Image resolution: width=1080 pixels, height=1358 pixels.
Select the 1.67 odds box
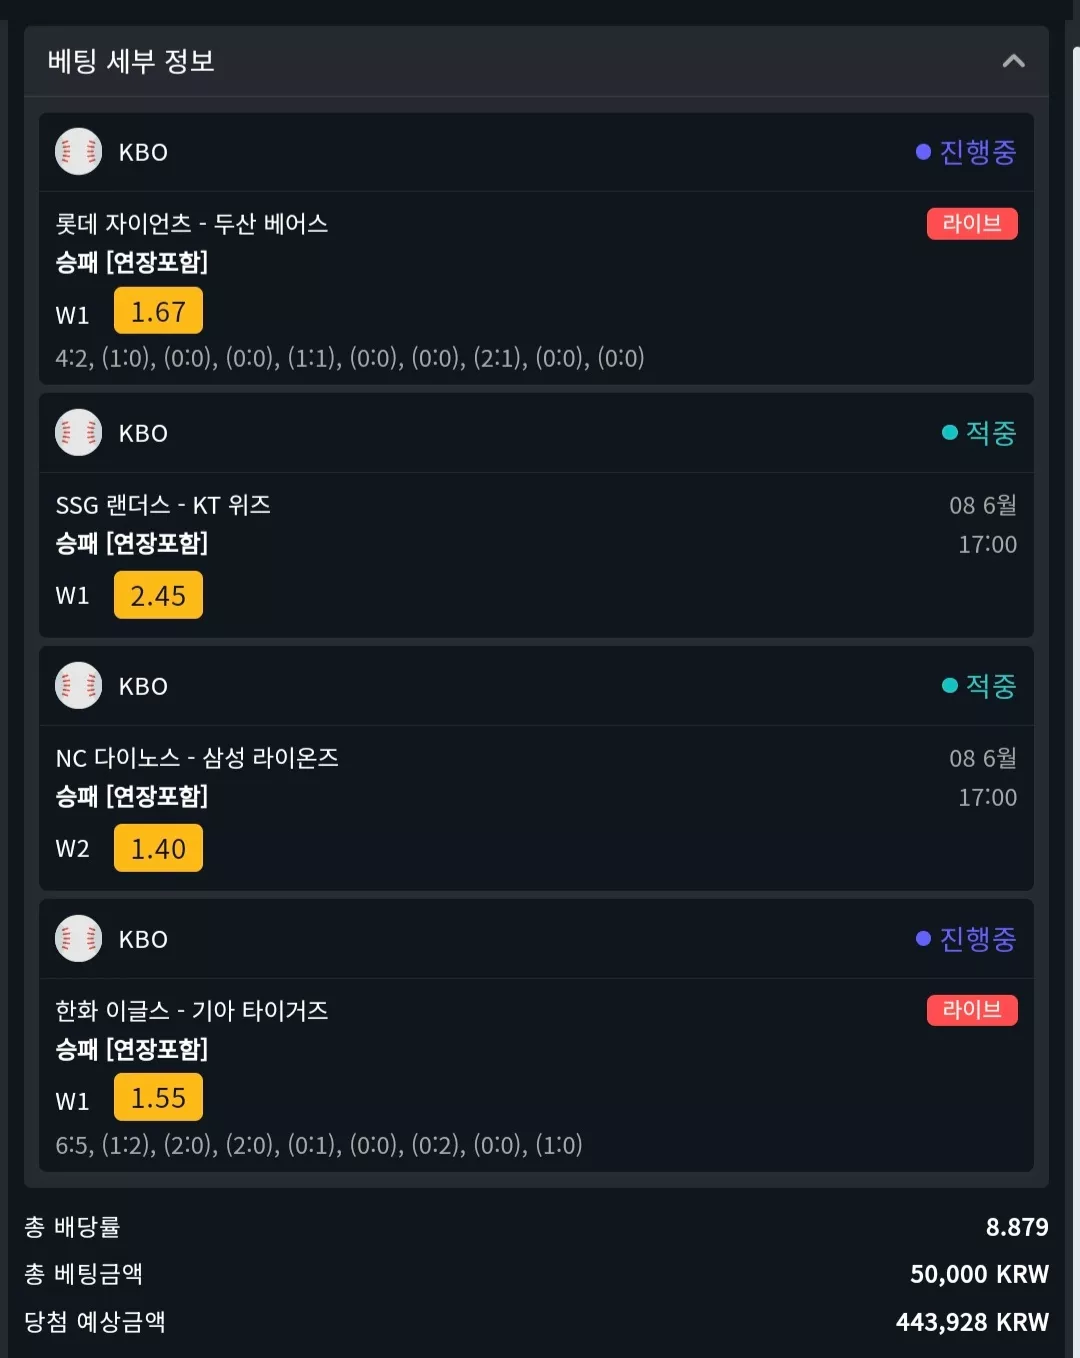158,311
